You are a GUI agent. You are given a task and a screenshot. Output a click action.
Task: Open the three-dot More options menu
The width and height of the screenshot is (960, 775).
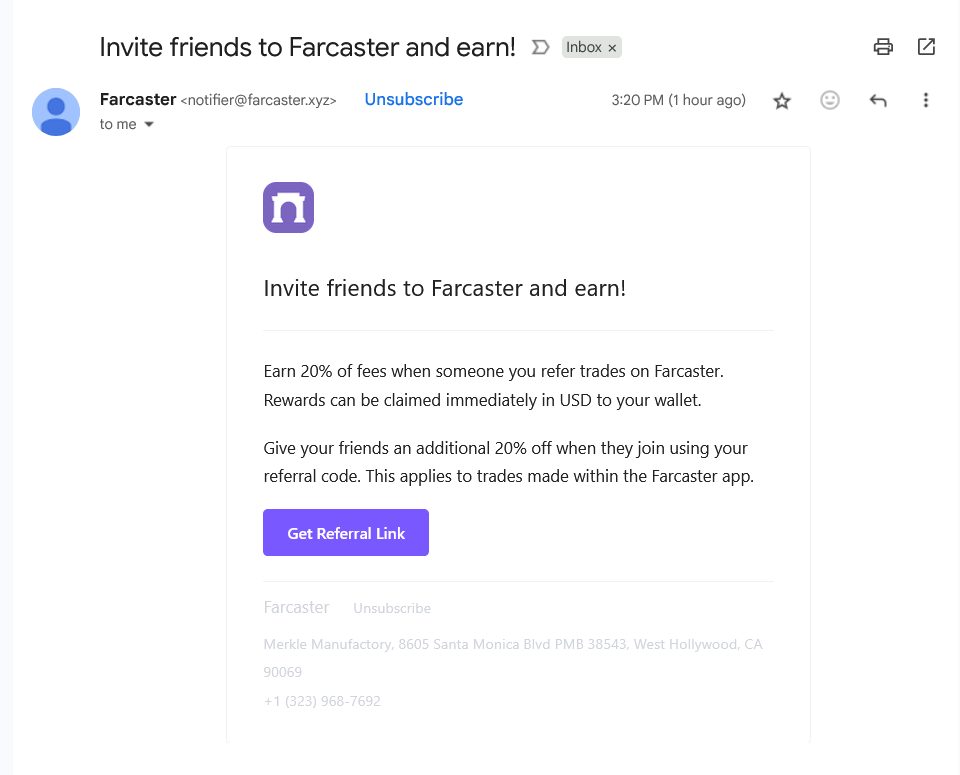[x=926, y=100]
